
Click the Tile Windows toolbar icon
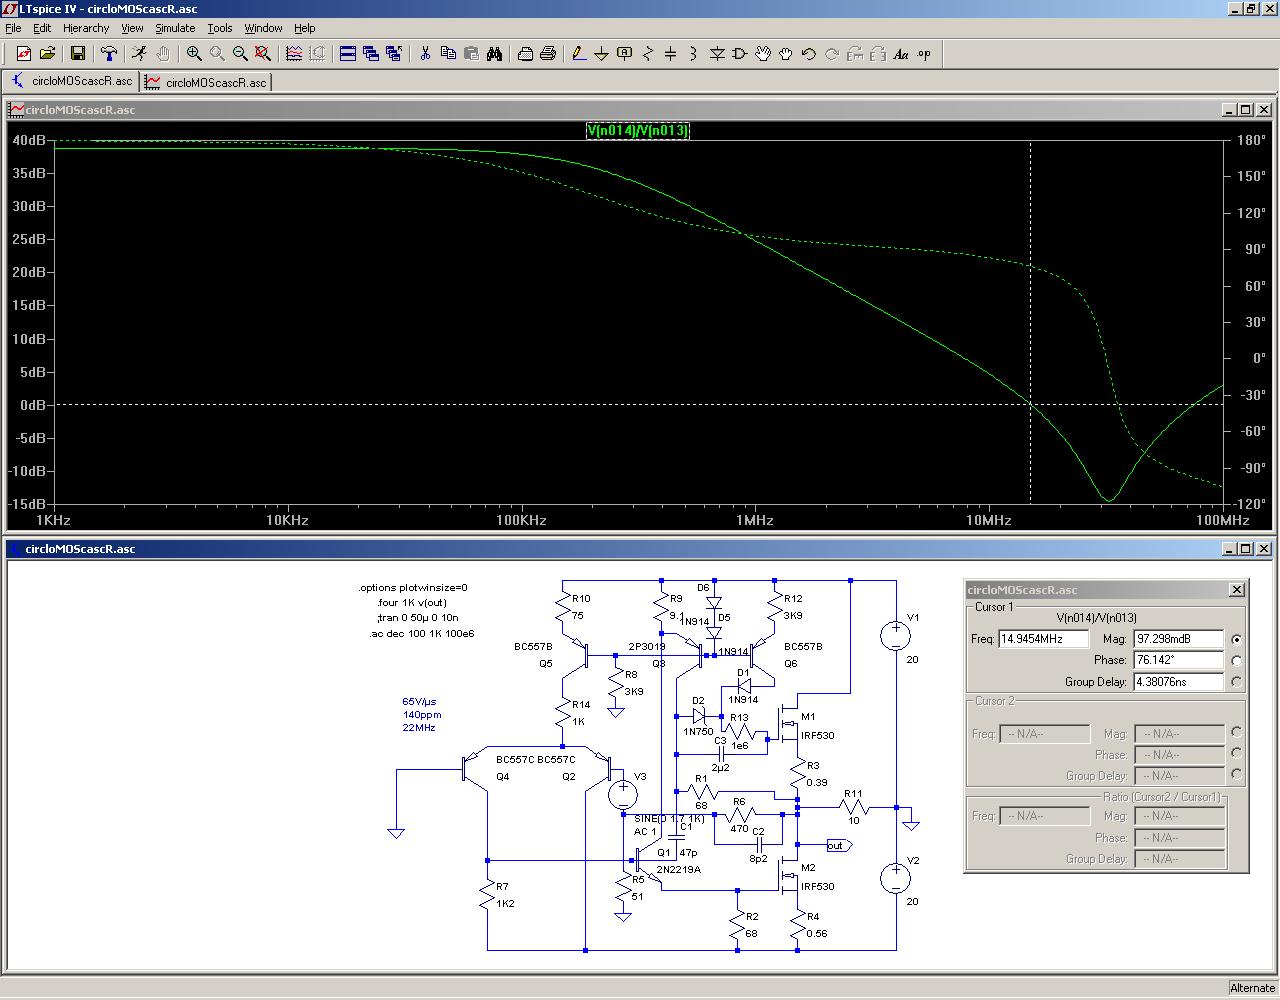pos(348,54)
